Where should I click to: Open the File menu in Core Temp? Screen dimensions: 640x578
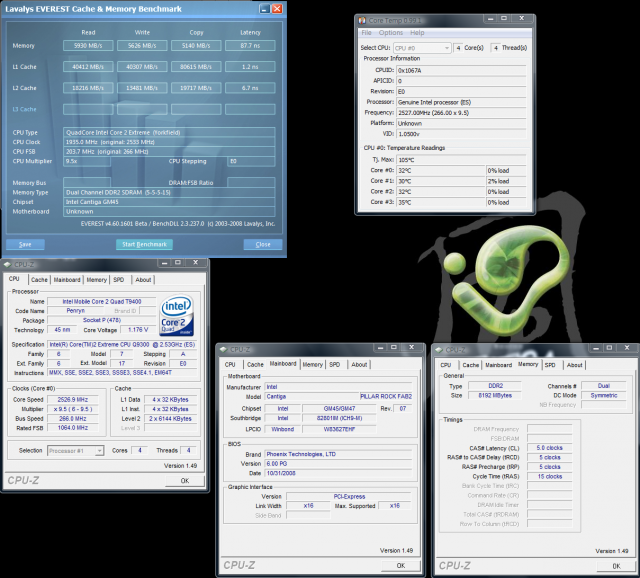click(367, 33)
